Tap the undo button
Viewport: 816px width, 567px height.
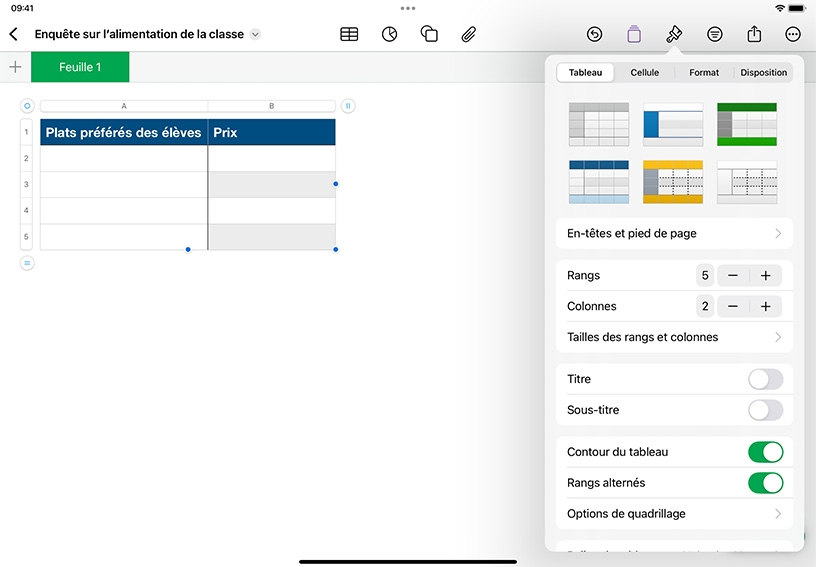(x=594, y=34)
